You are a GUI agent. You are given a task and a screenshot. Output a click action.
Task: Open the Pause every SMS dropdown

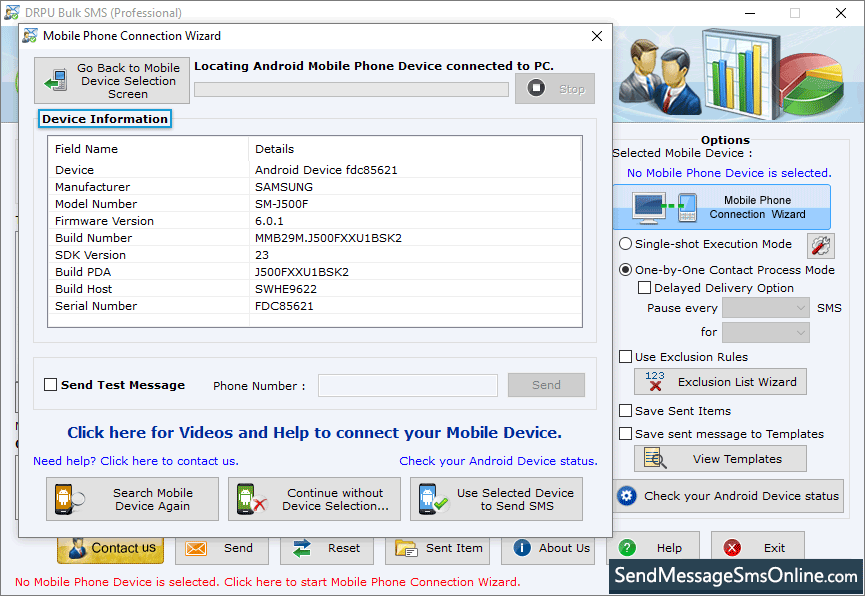pyautogui.click(x=766, y=308)
